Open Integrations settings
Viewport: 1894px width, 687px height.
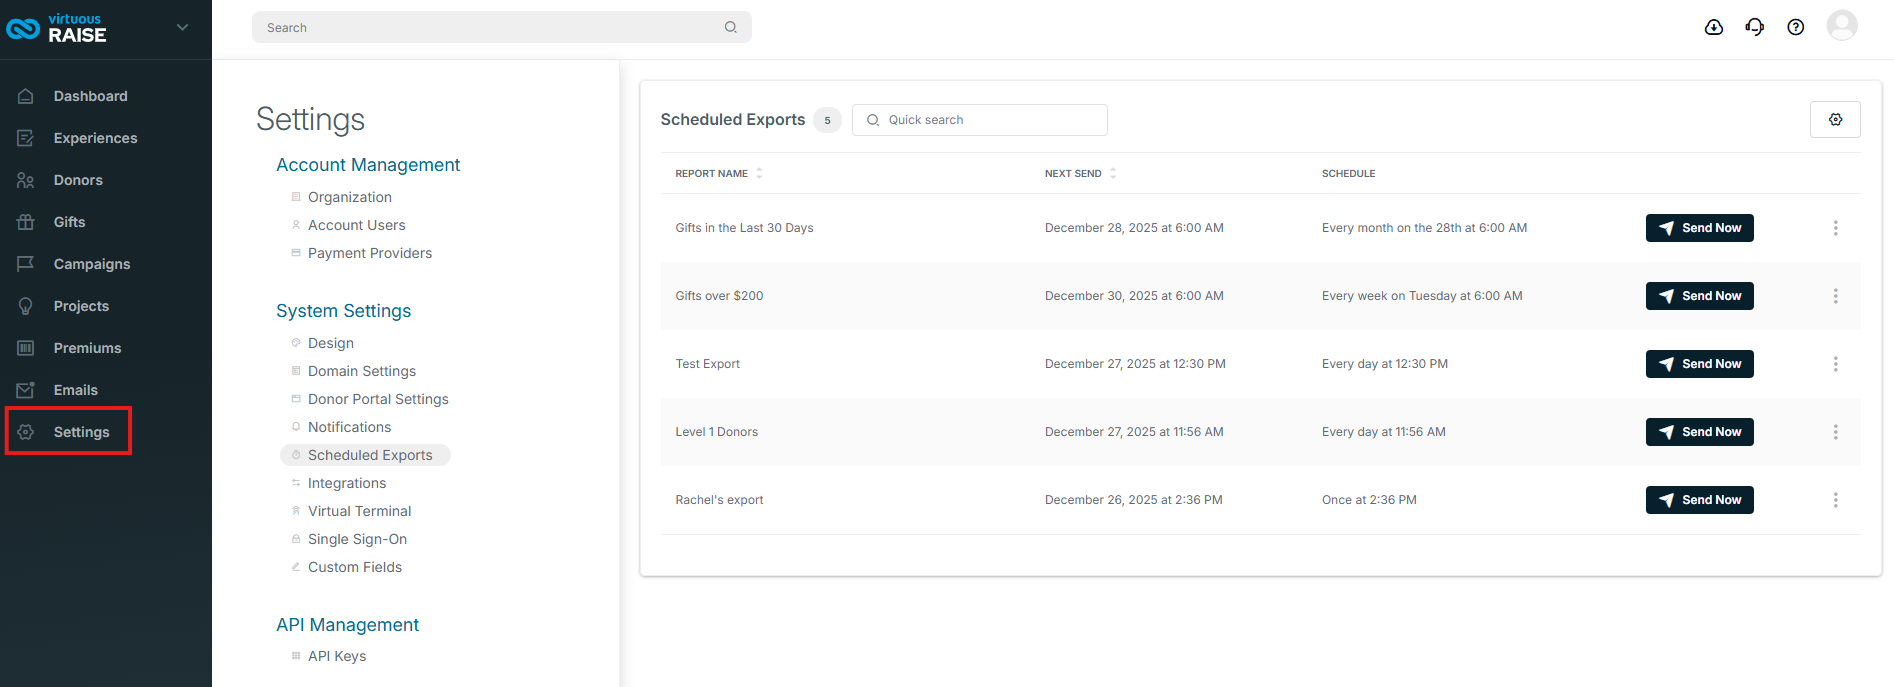tap(346, 483)
